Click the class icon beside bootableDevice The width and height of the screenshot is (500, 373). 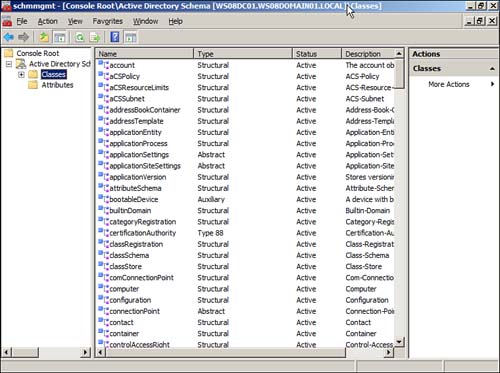(103, 199)
